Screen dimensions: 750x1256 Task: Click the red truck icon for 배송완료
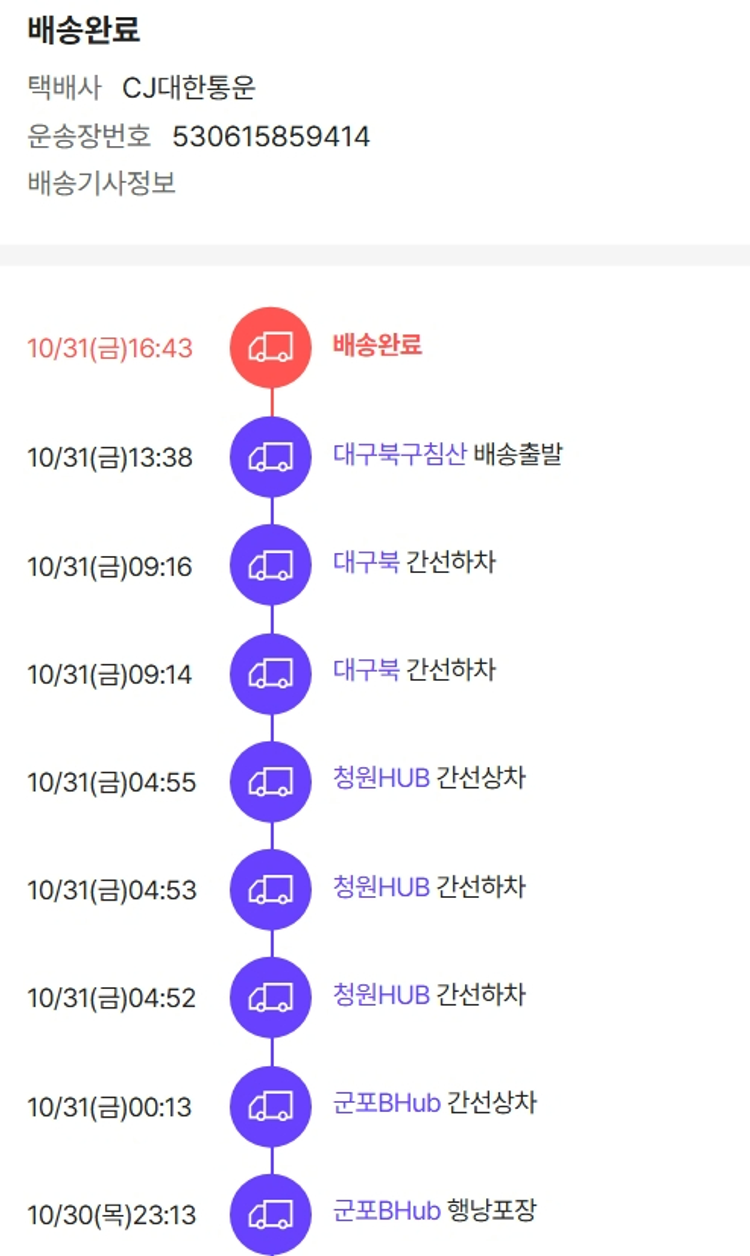271,348
